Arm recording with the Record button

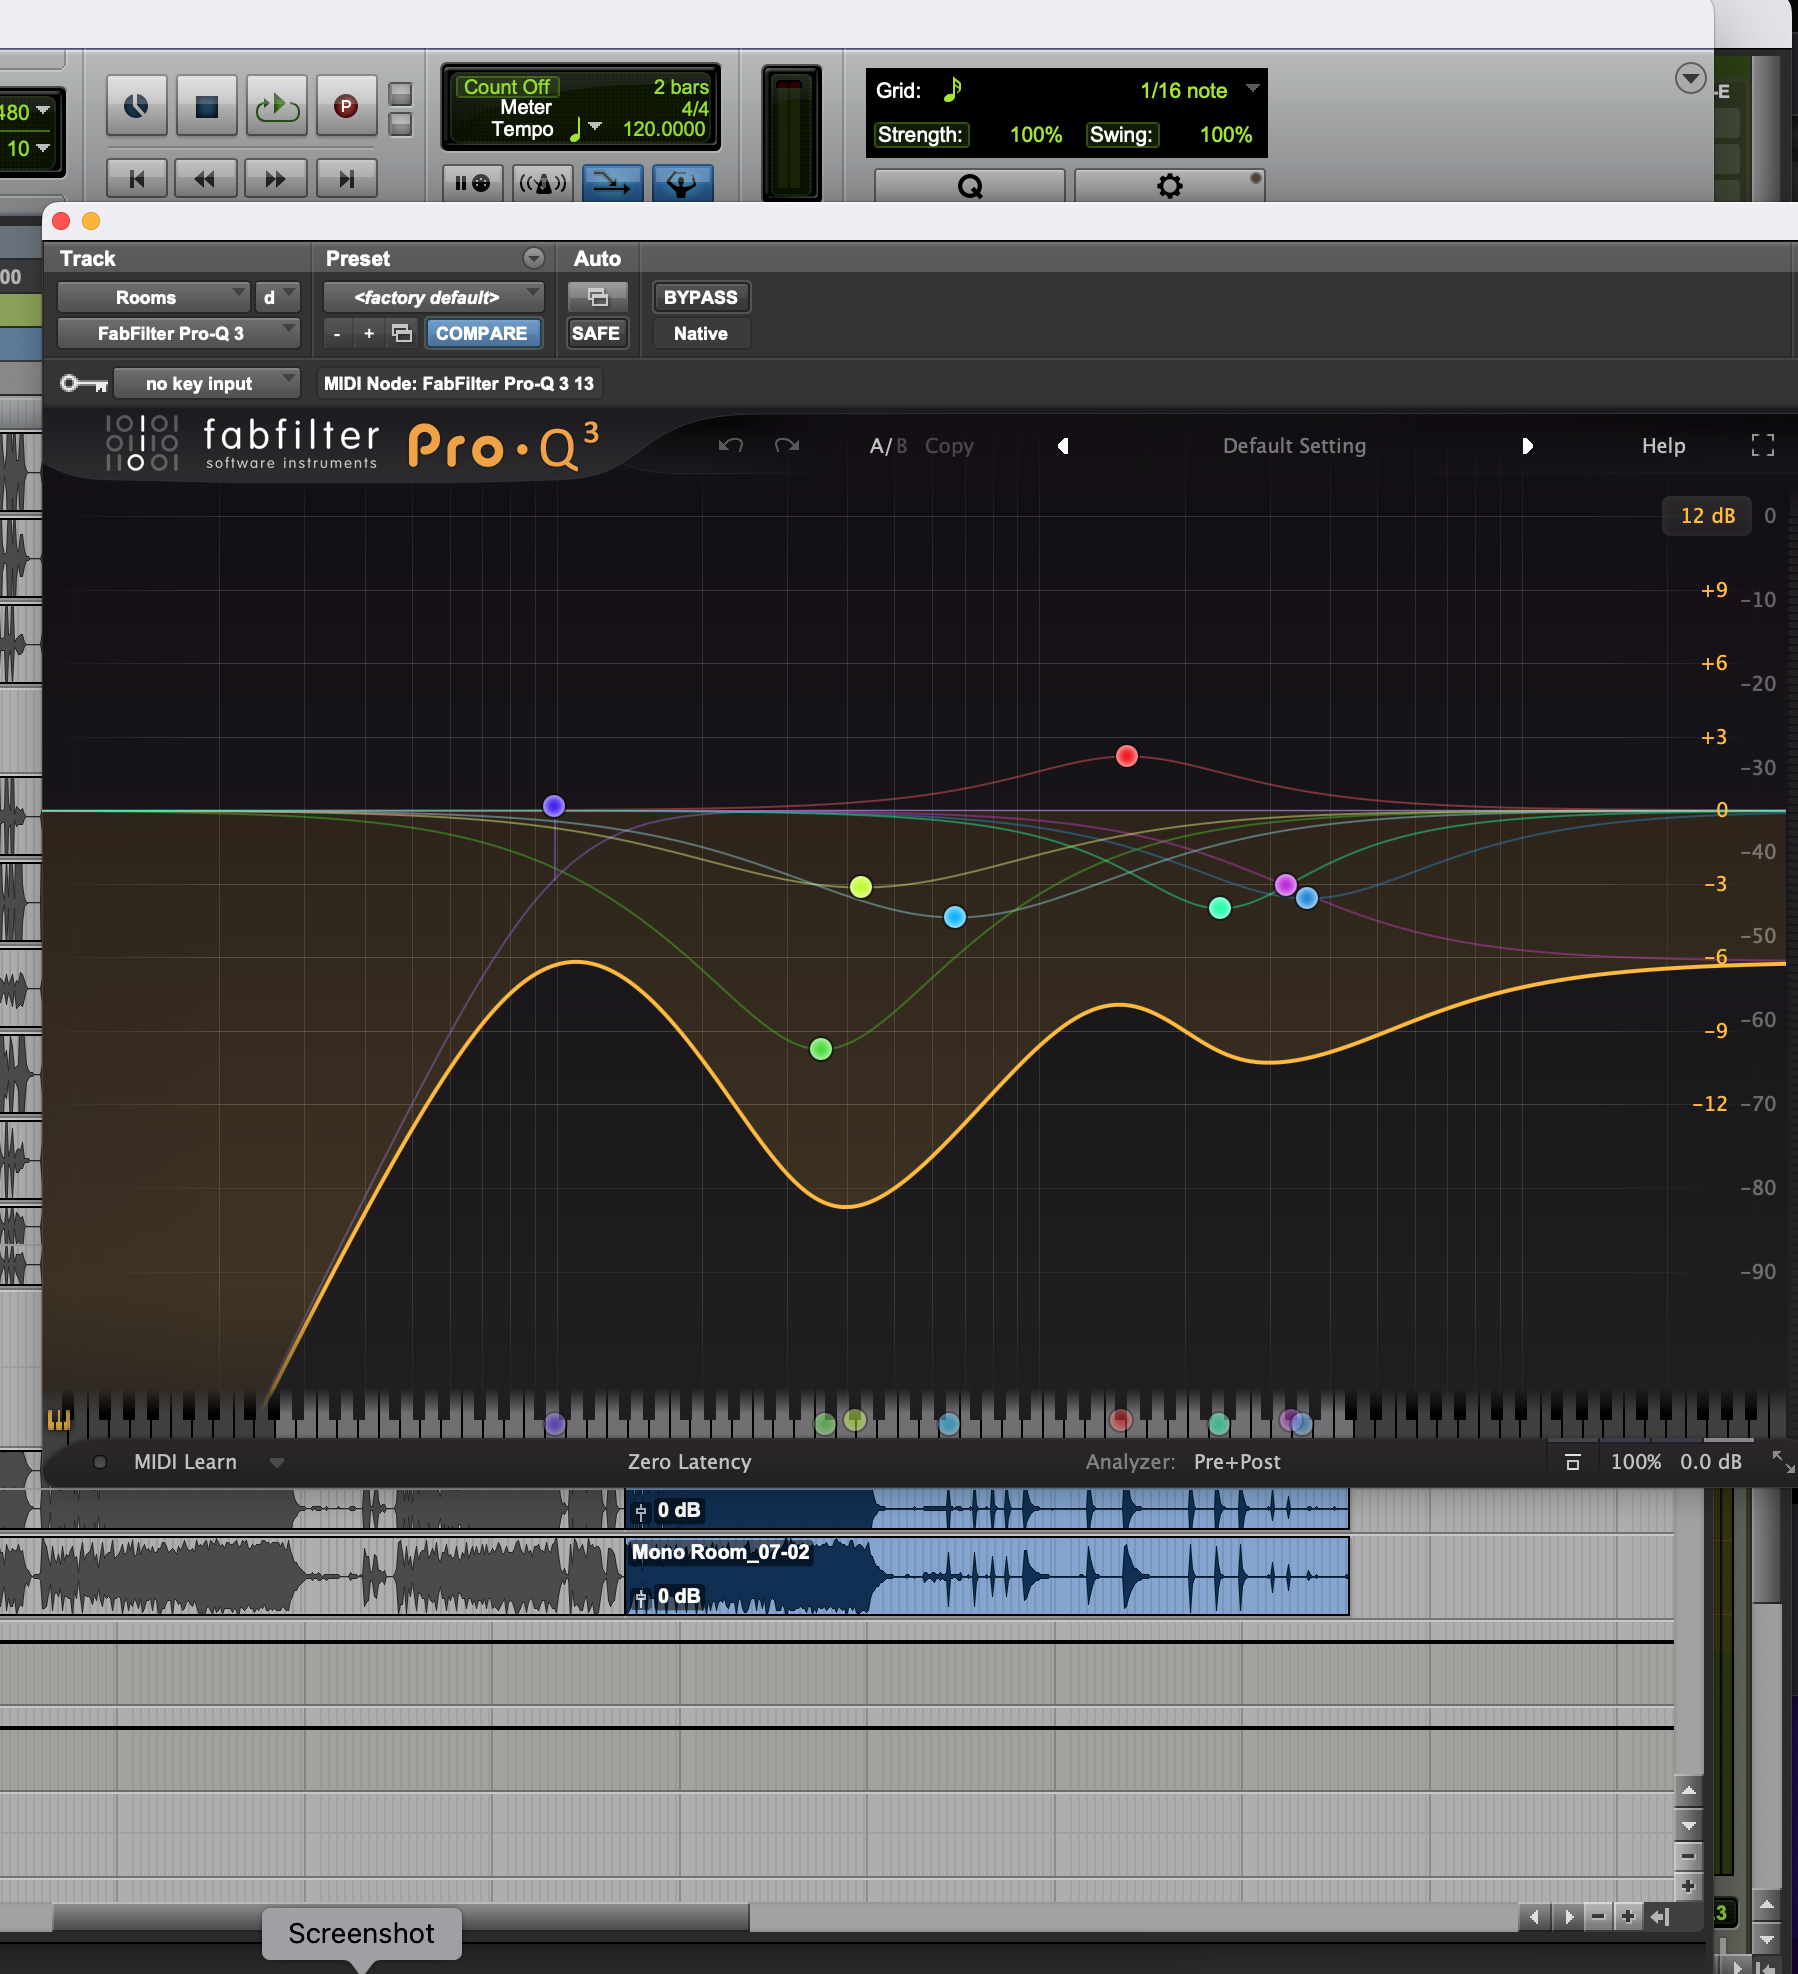click(x=346, y=105)
